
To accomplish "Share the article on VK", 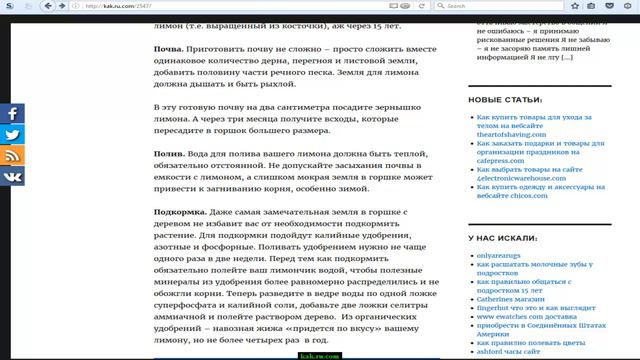I will click(12, 176).
